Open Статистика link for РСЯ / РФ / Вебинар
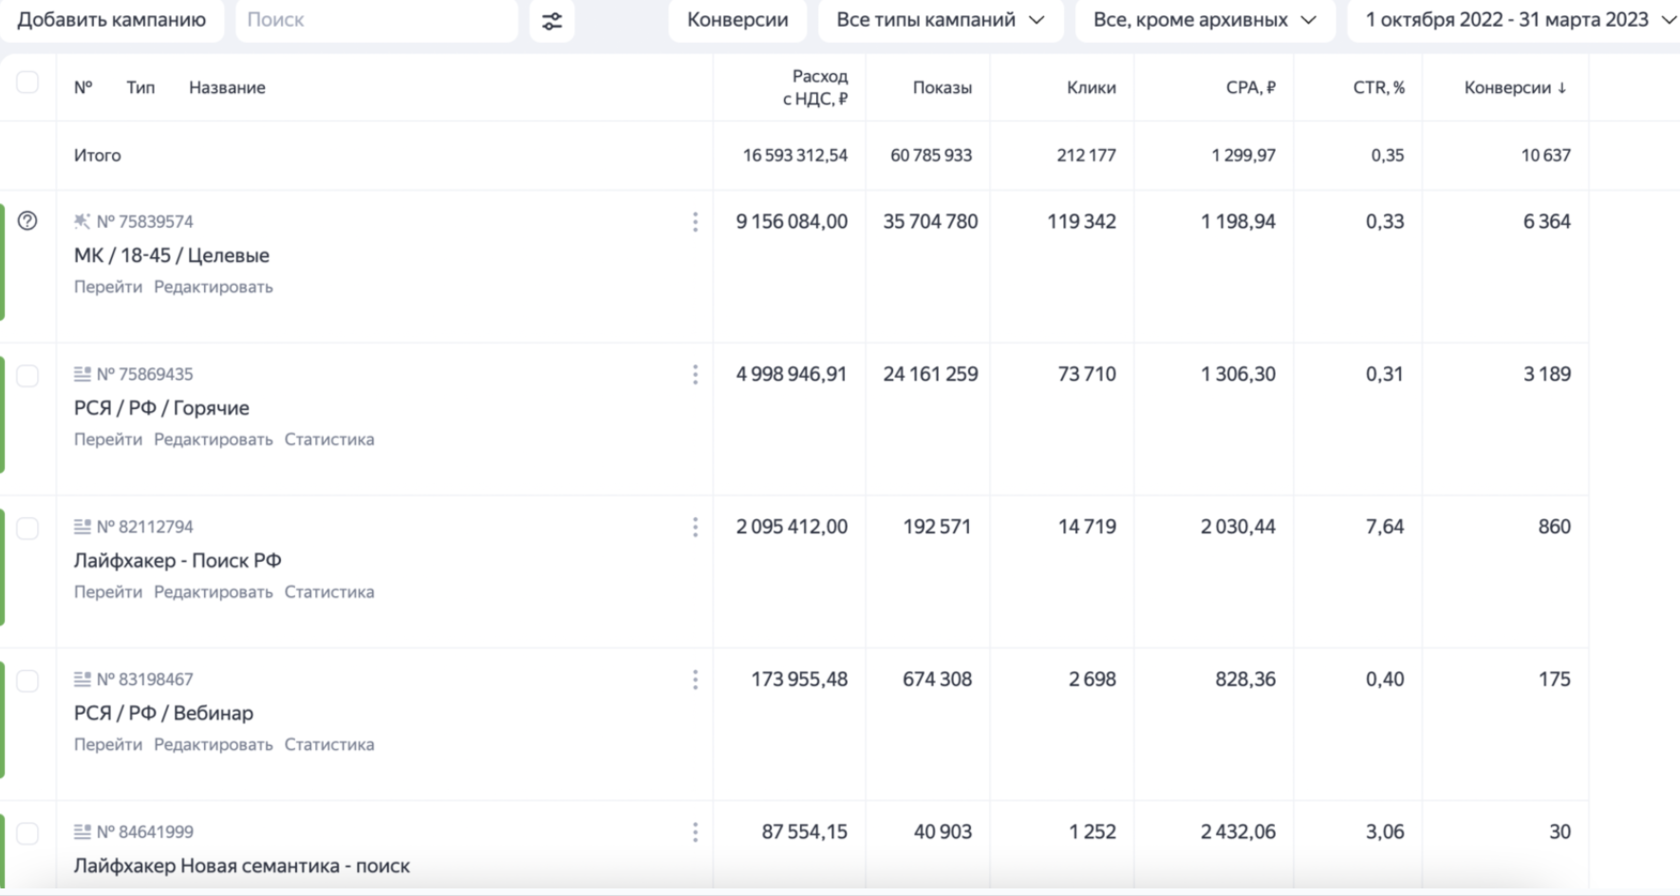 329,744
